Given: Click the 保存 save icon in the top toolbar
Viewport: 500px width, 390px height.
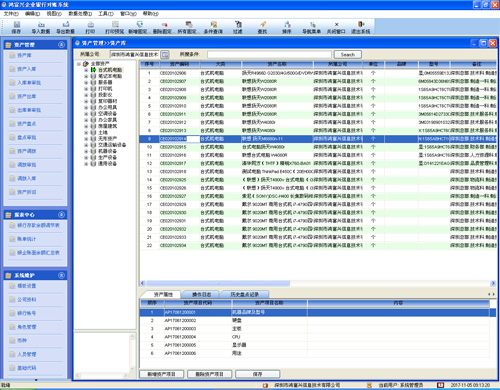Looking at the screenshot, I should coord(16,24).
